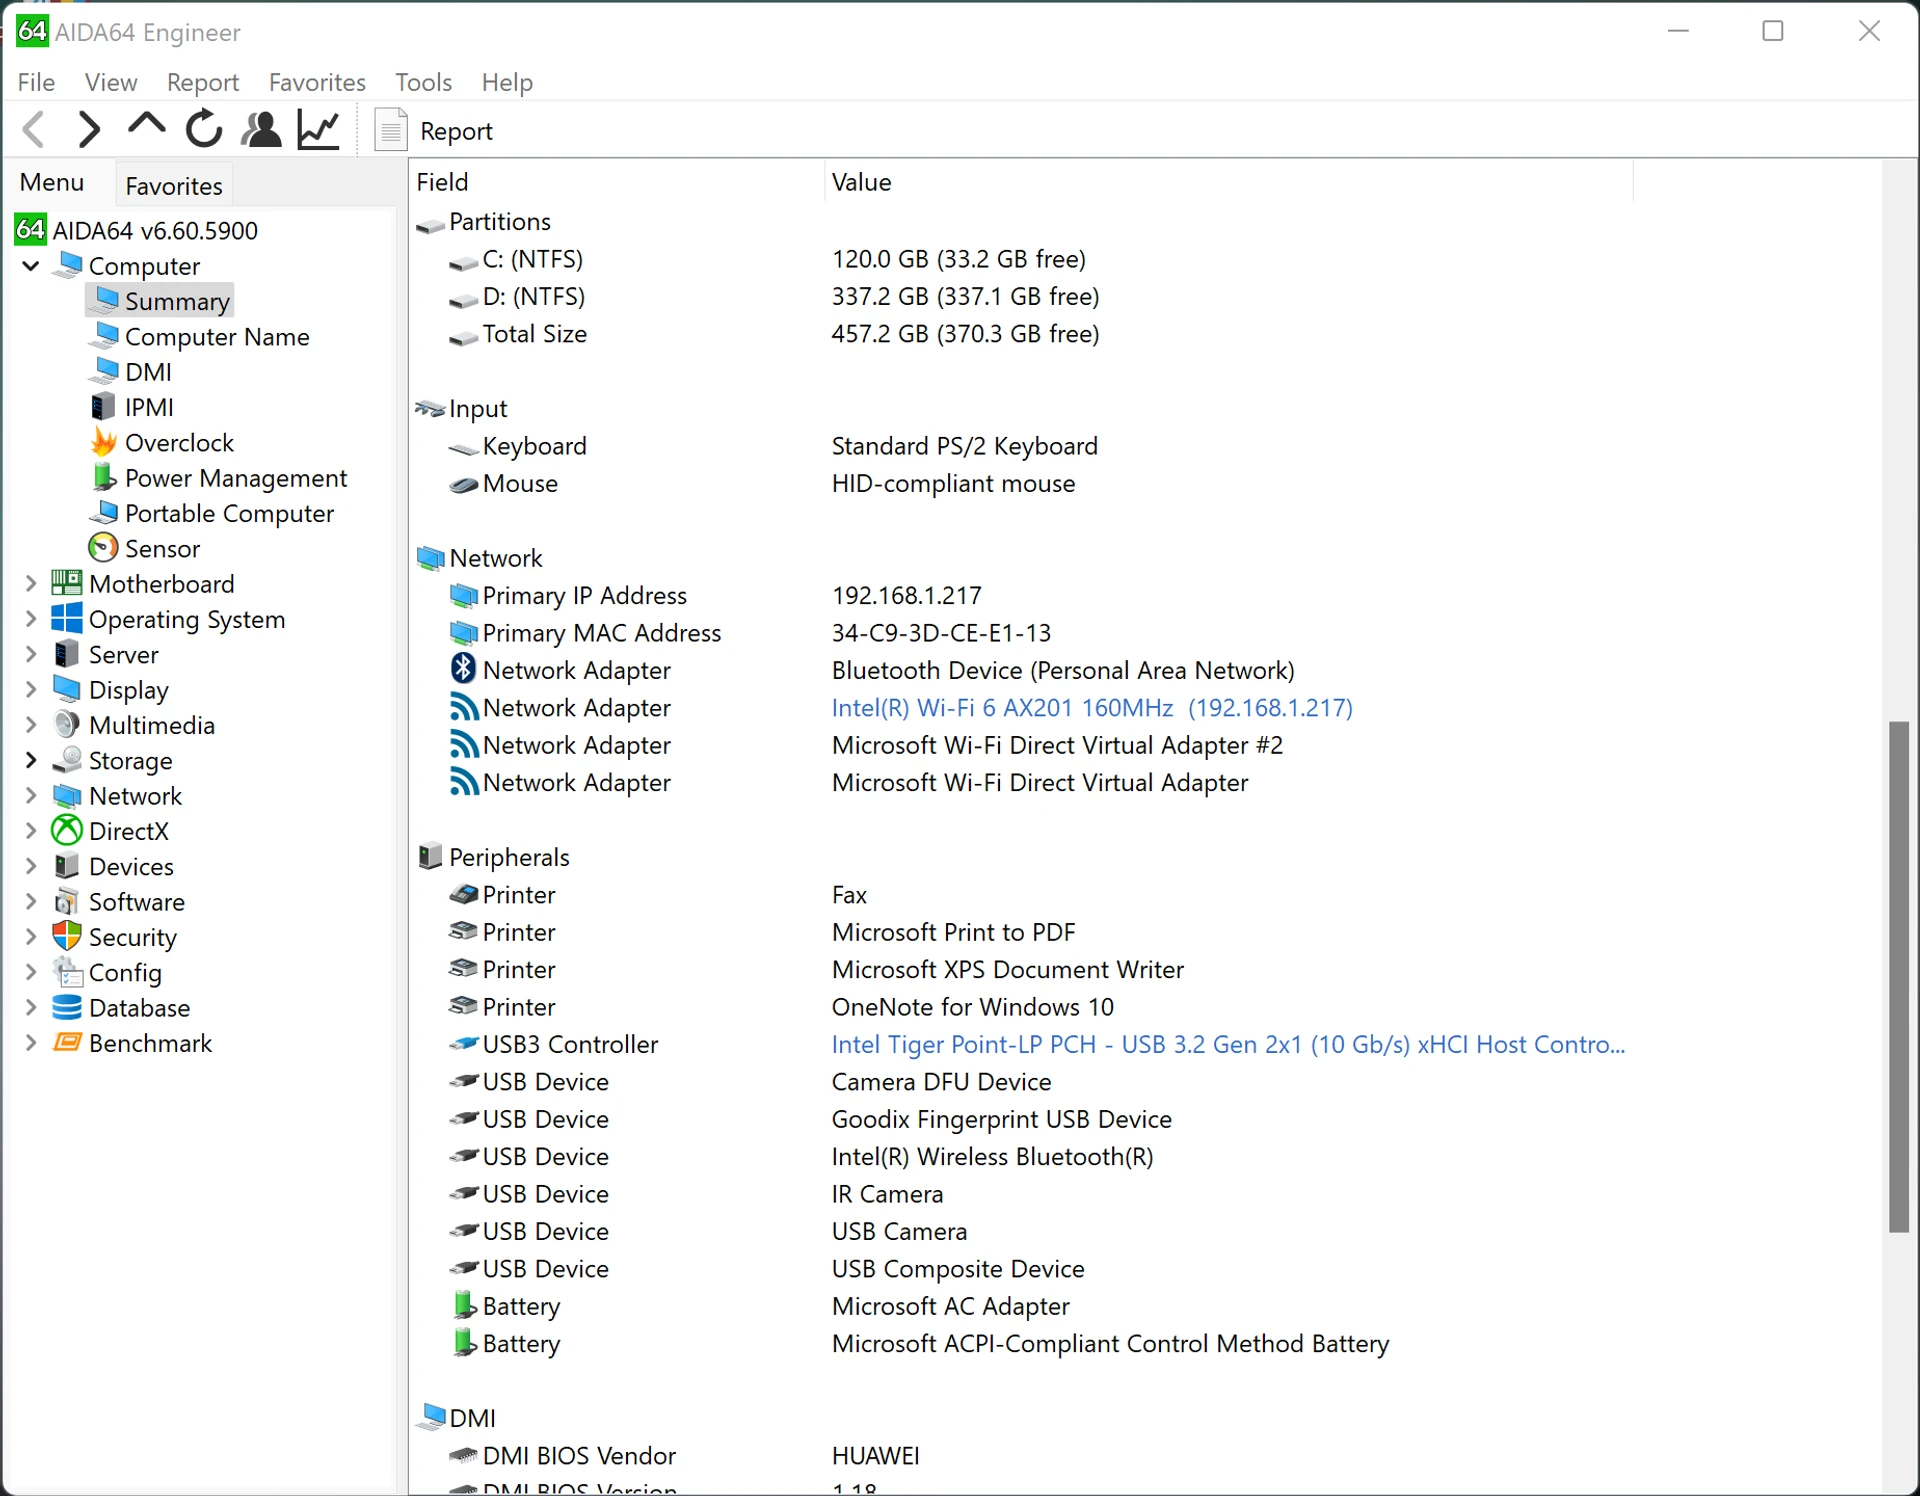This screenshot has height=1496, width=1920.
Task: Click the DMI tree item icon
Action: (104, 371)
